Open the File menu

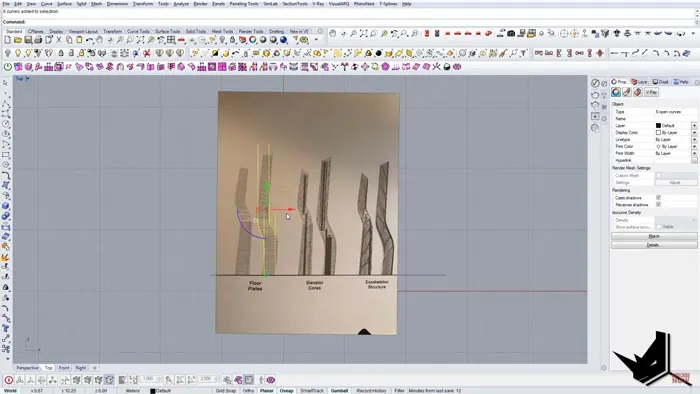pyautogui.click(x=6, y=4)
